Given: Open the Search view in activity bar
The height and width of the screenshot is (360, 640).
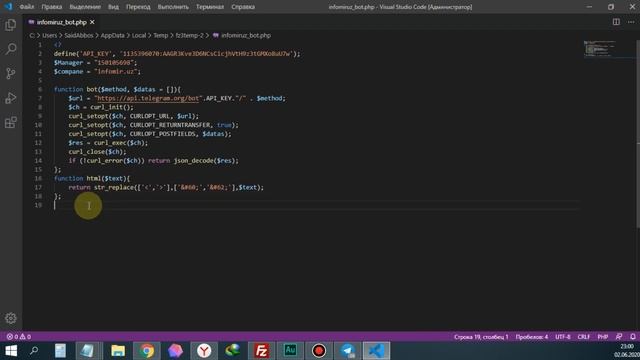Looking at the screenshot, I should click(11, 49).
